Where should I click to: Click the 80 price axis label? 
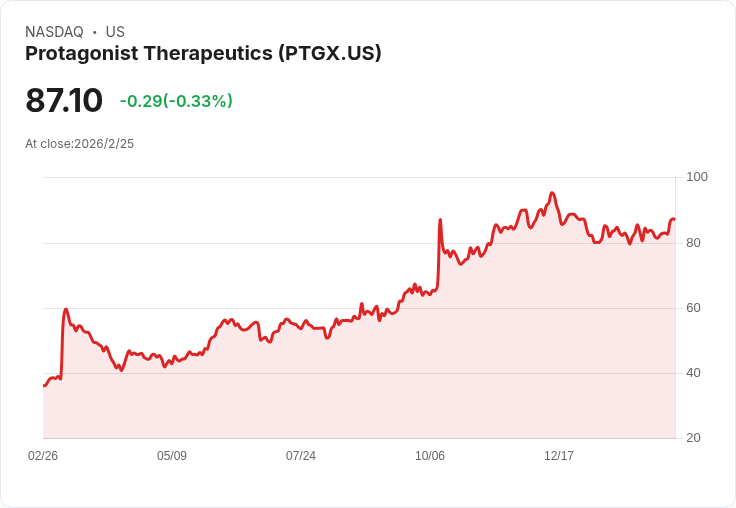pos(693,243)
